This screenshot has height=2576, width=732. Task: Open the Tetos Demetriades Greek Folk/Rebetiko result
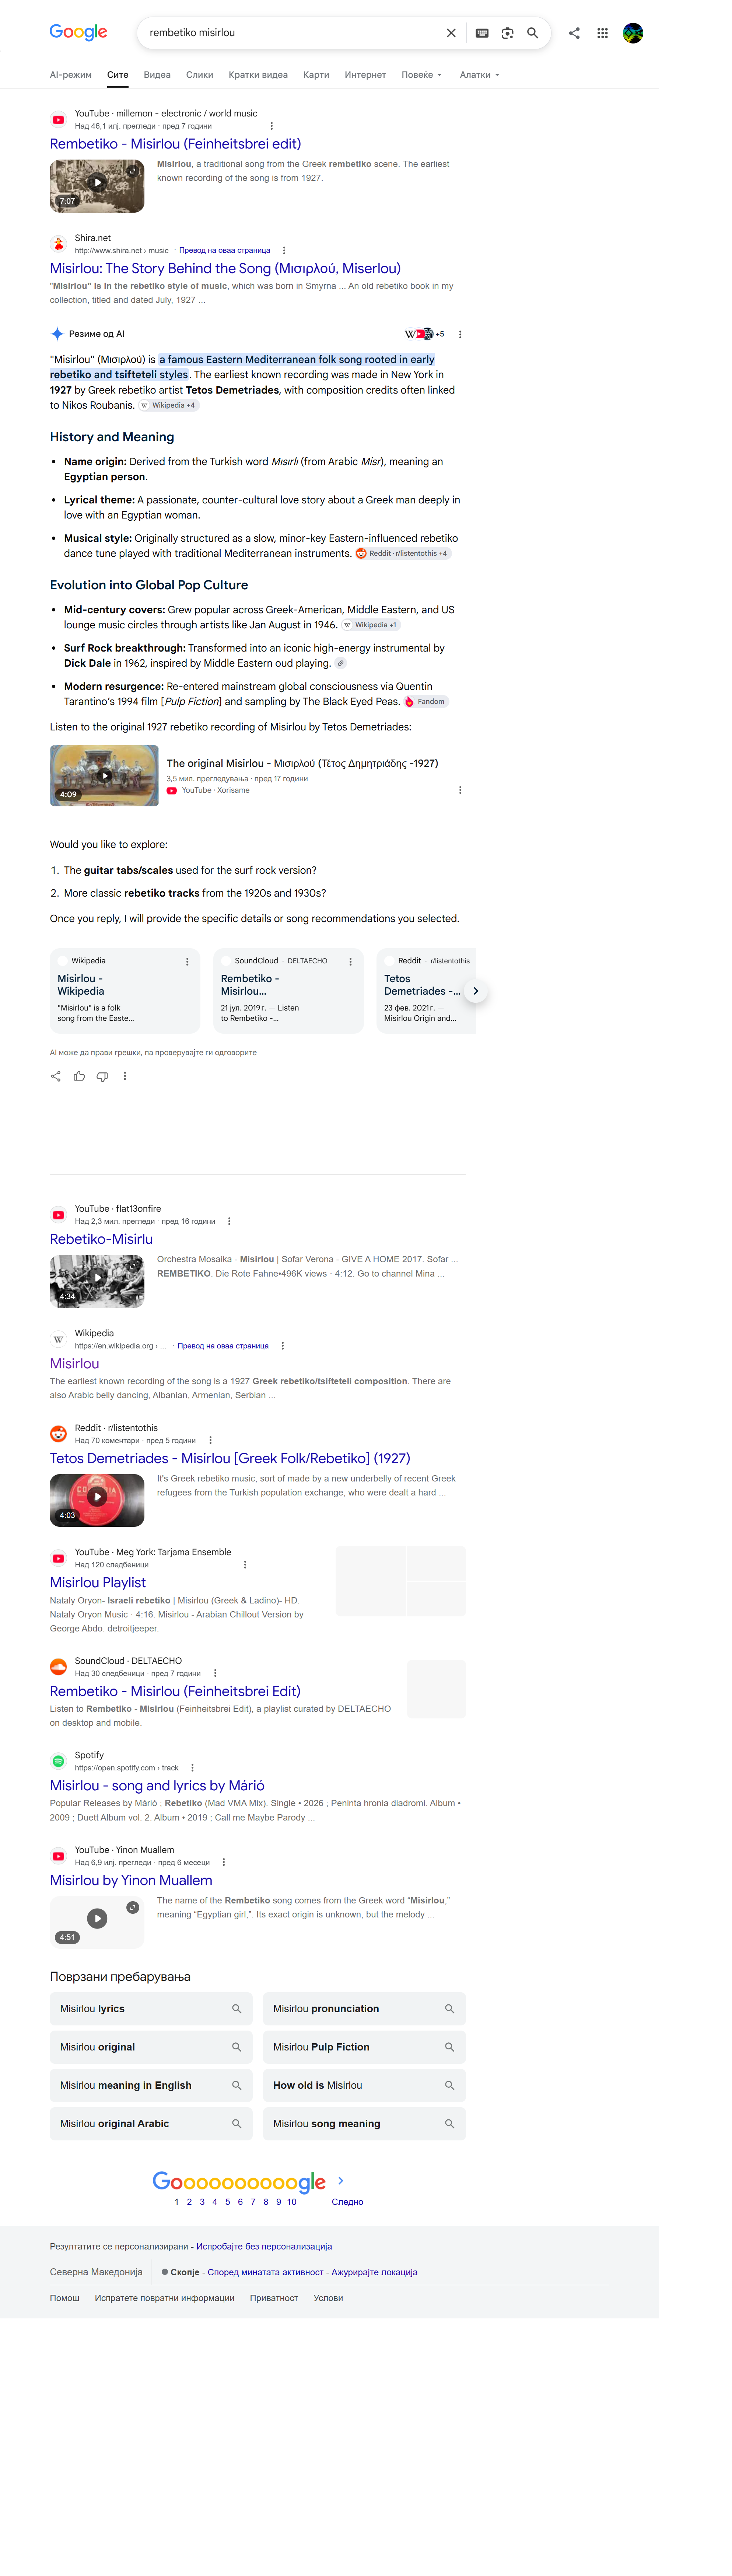[x=230, y=1458]
